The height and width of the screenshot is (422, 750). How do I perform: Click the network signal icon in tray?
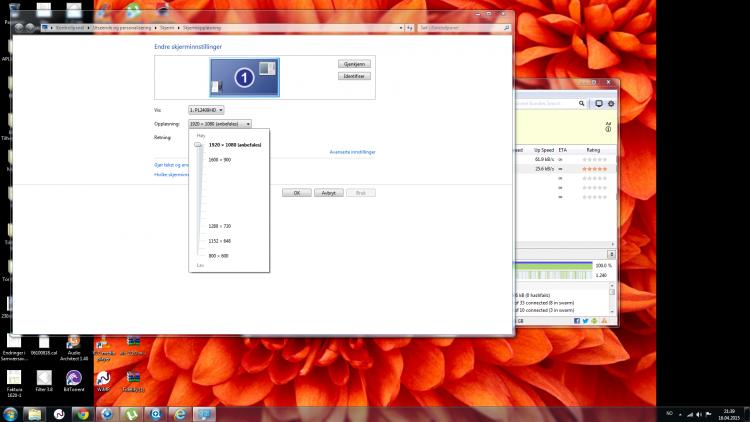click(x=690, y=414)
